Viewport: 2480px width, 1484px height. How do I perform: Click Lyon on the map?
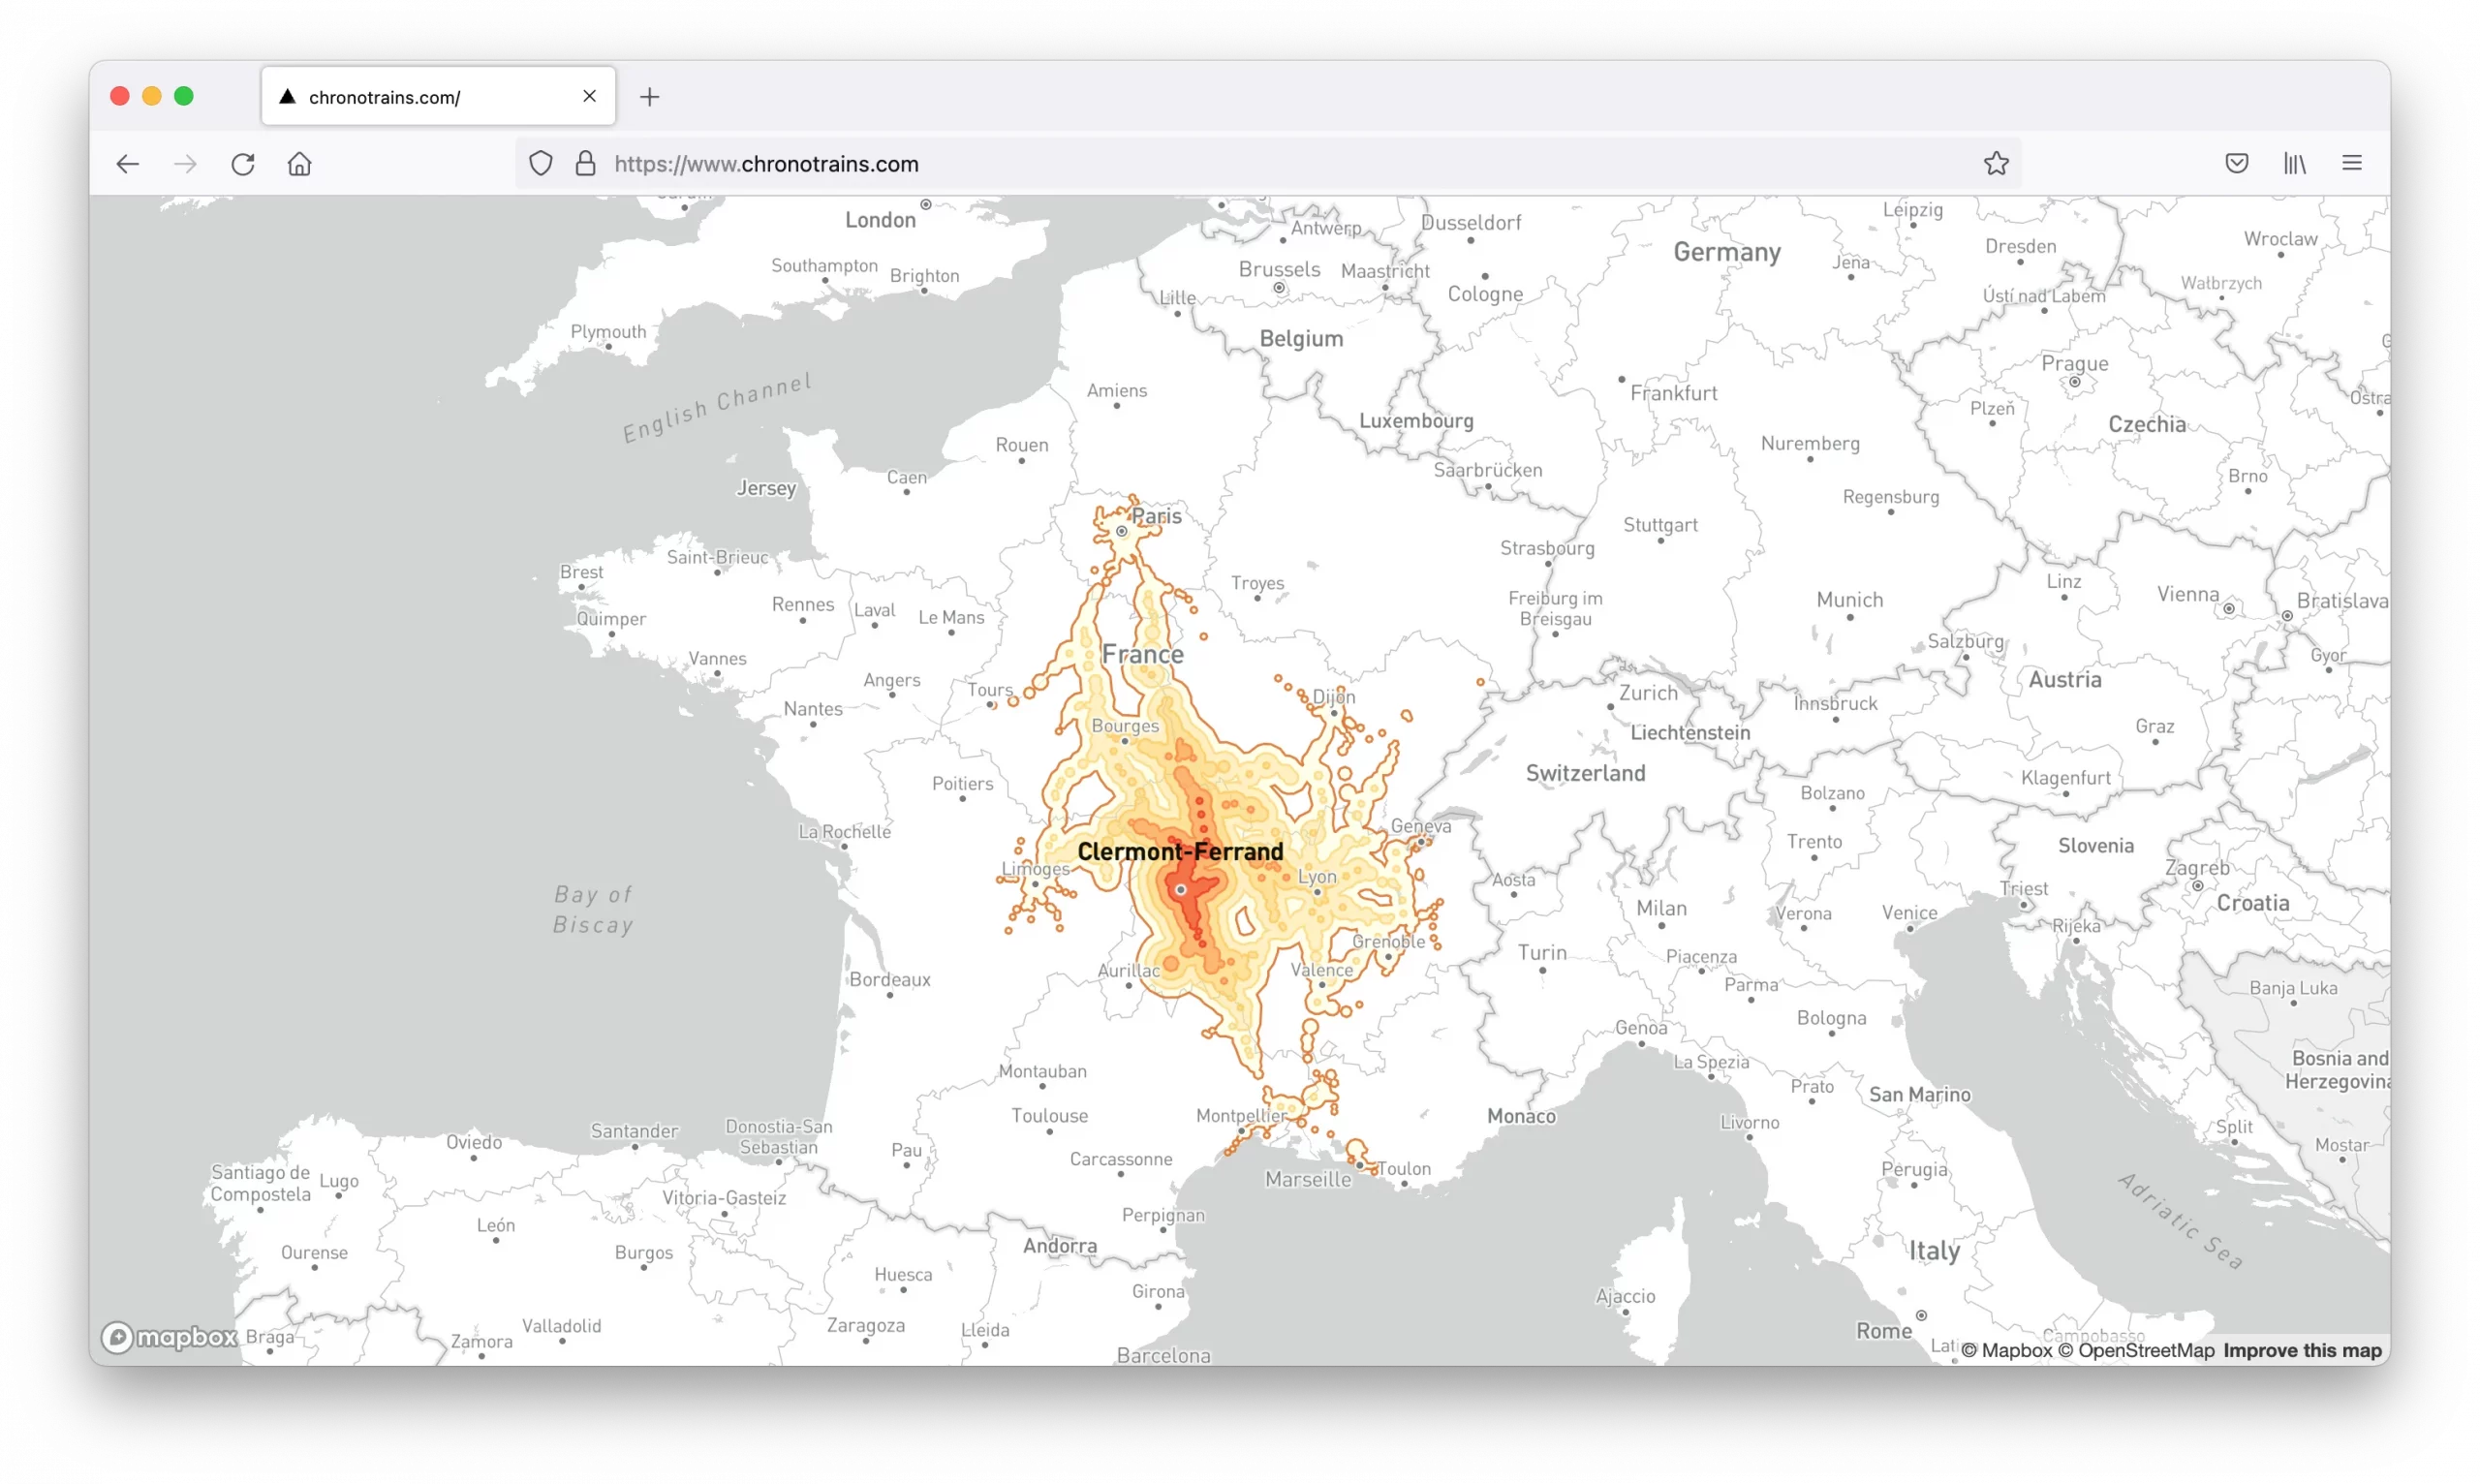(x=1317, y=876)
